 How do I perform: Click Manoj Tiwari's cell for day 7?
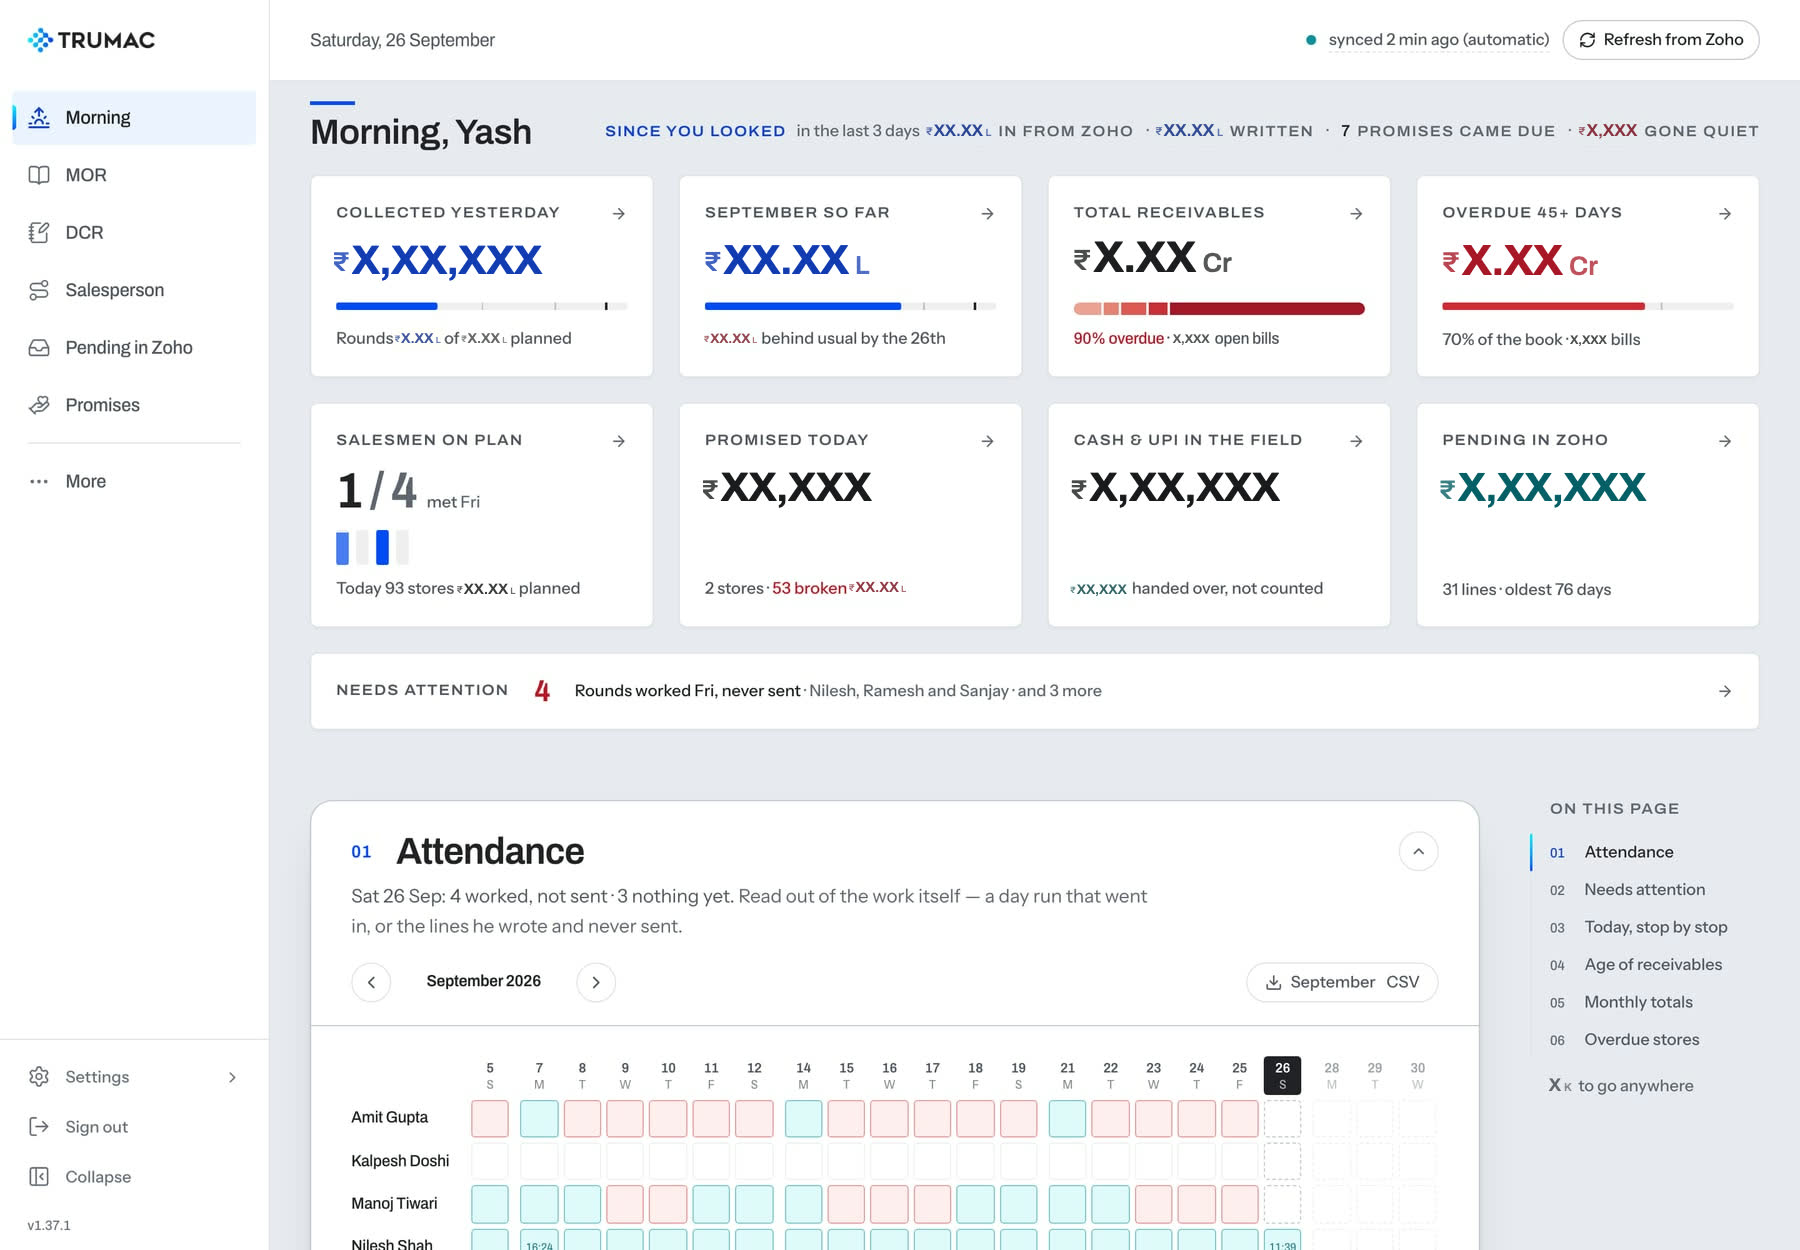[x=539, y=1204]
